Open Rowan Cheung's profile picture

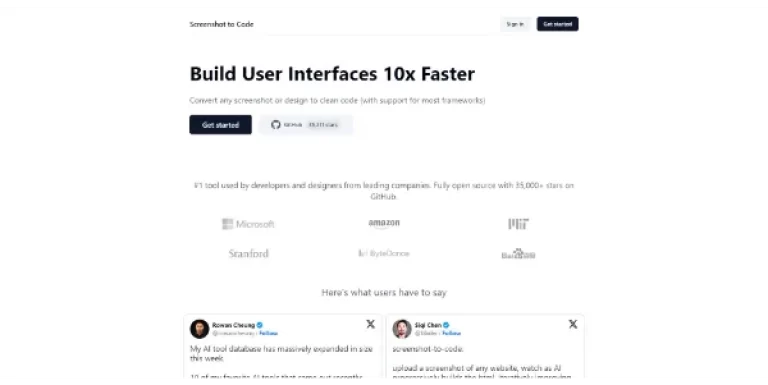(199, 329)
